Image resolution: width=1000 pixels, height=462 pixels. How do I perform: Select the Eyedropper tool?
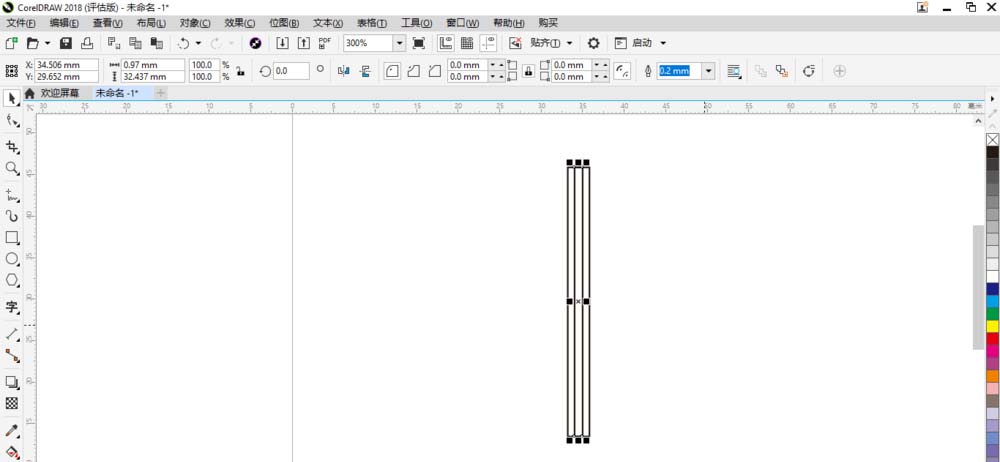[11, 430]
